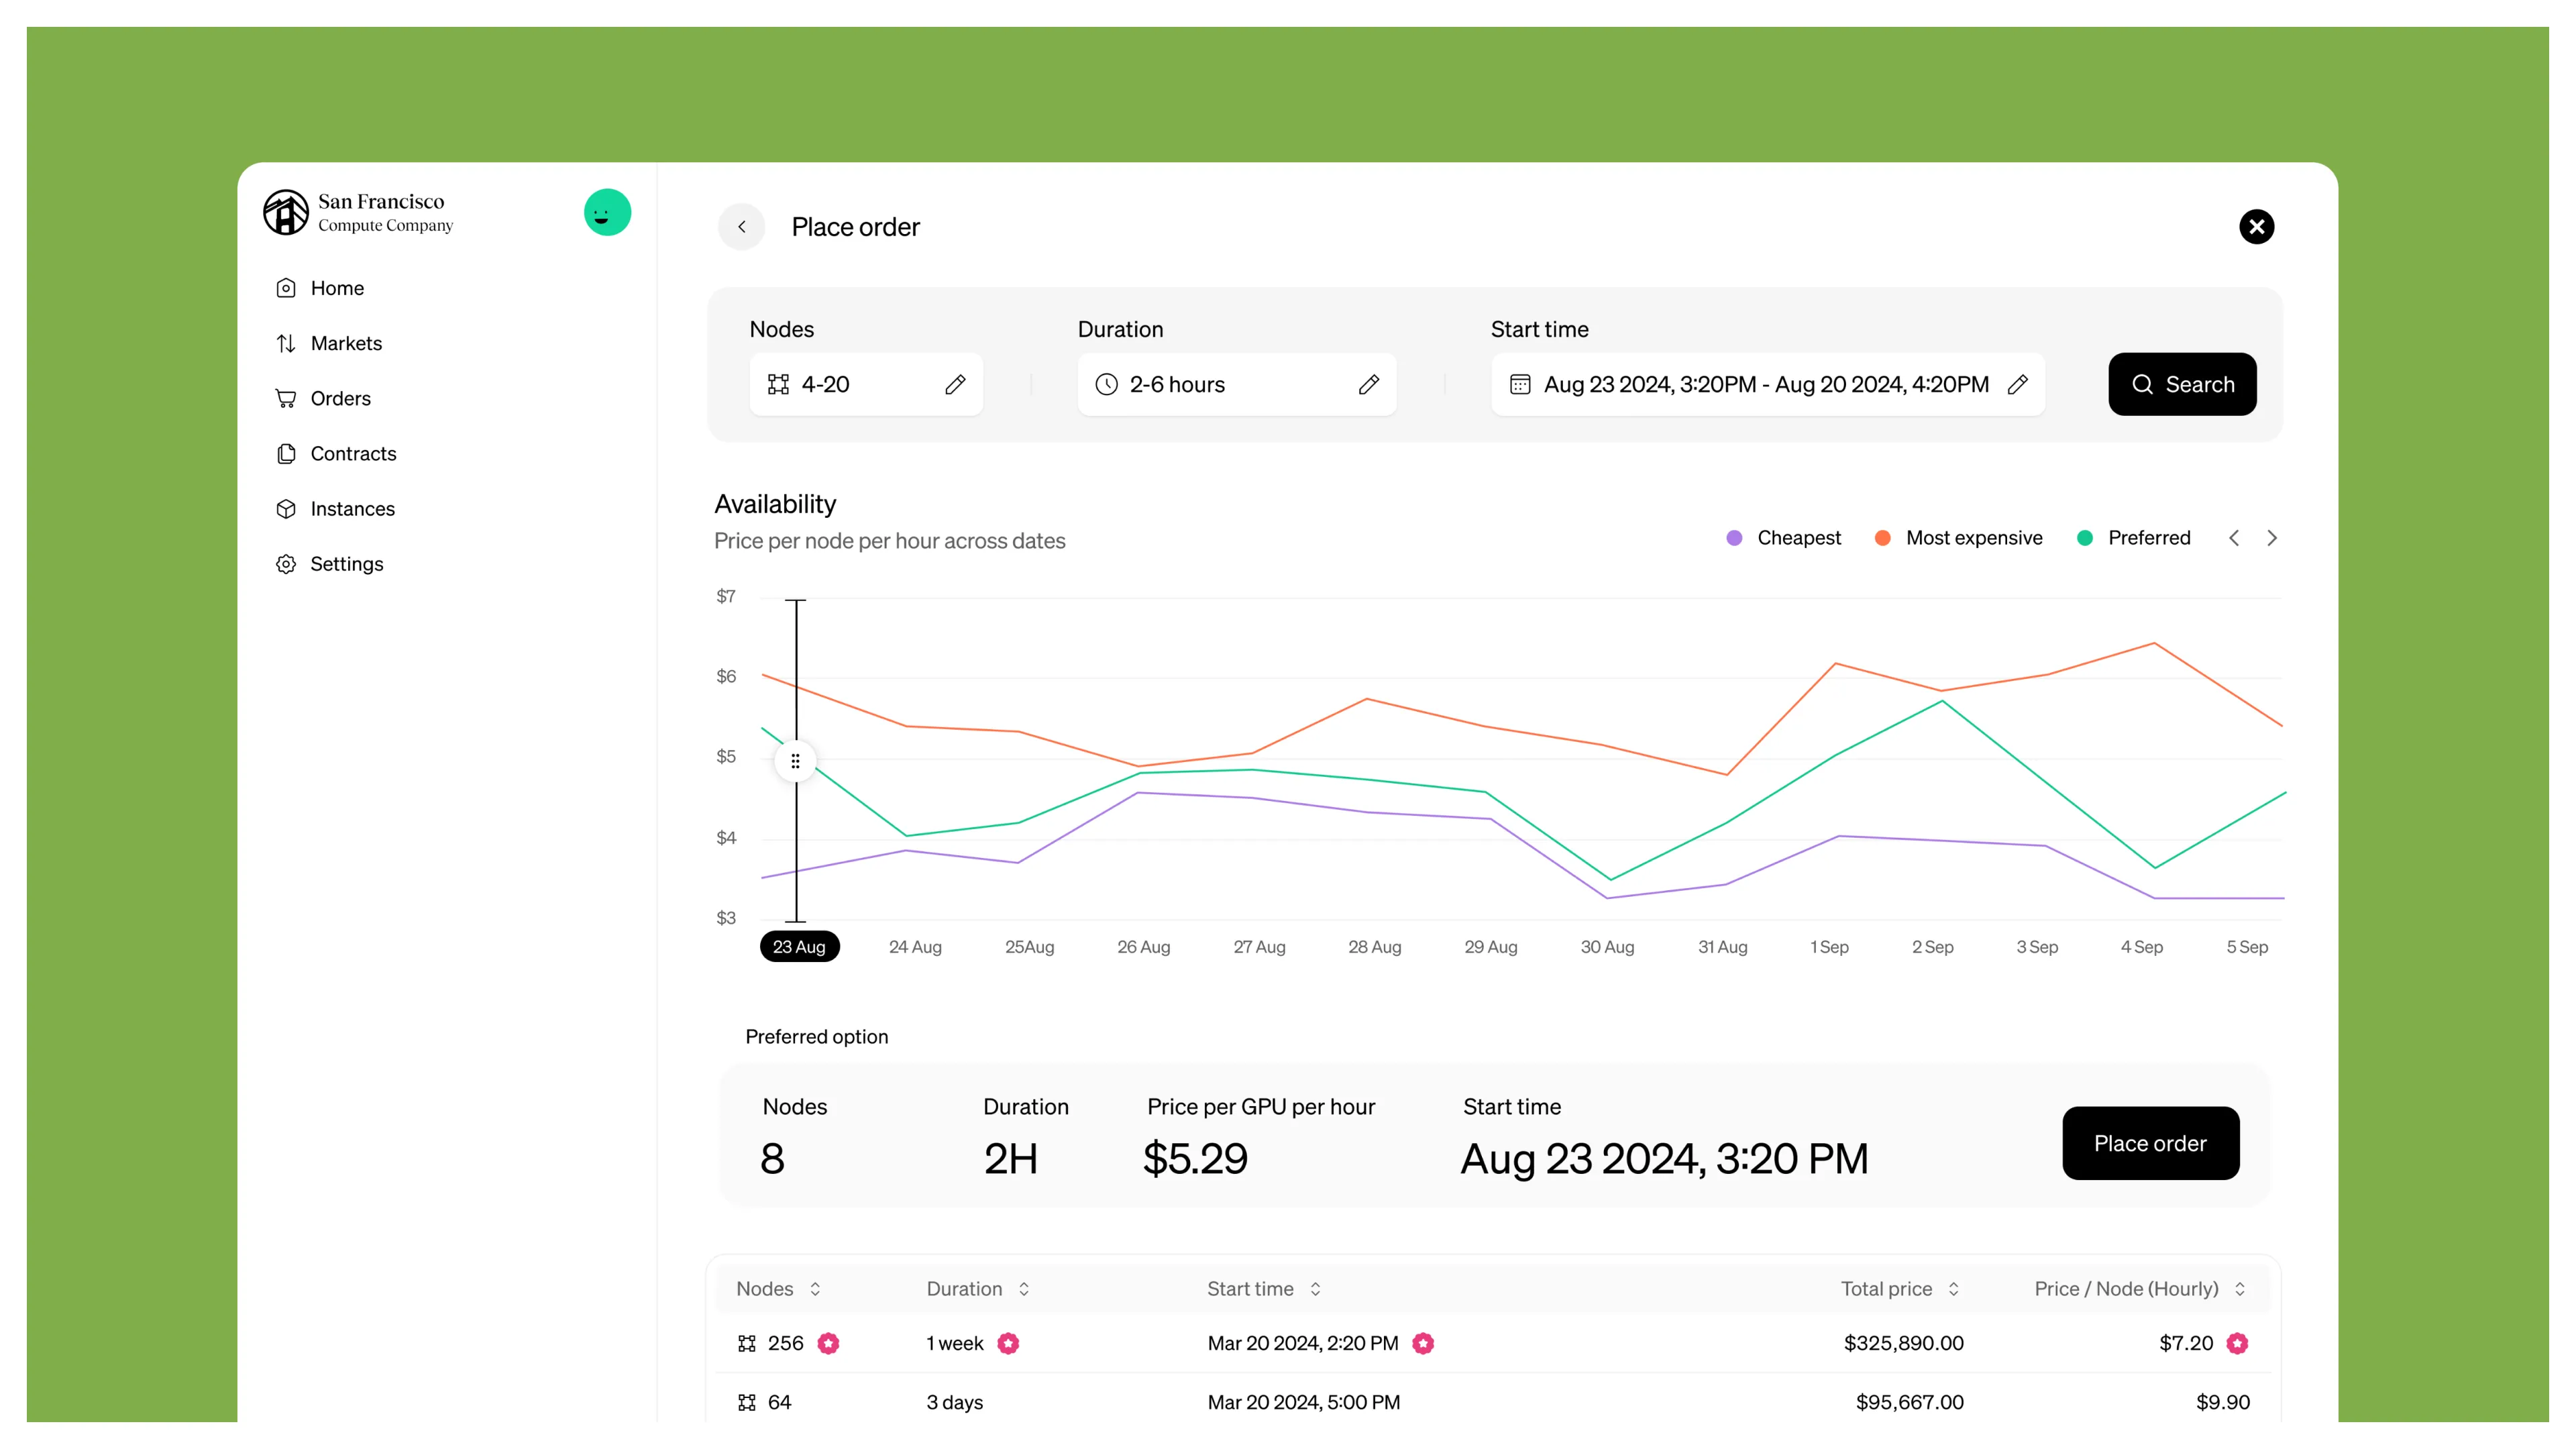Screen dimensions: 2576x1449
Task: Sort table by Nodes column
Action: [778, 1289]
